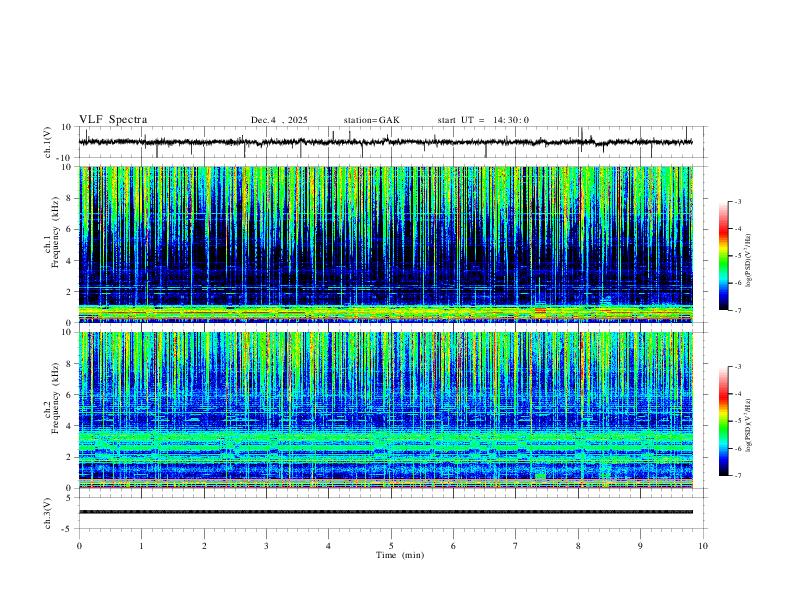Click the "8" kHz tick of ch.2 spectrogram
The width and height of the screenshot is (792, 612).
(x=70, y=364)
